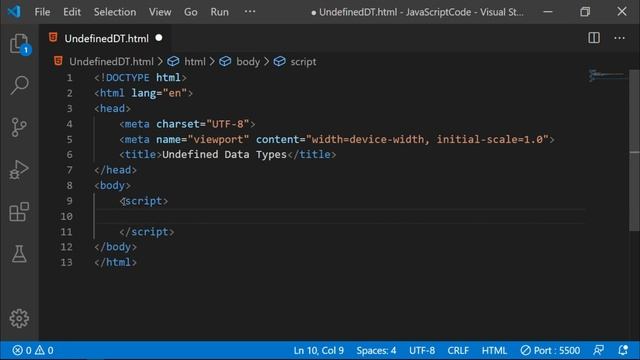Select the UndefinedDT.html editor tab
The width and height of the screenshot is (640, 360).
(x=105, y=38)
